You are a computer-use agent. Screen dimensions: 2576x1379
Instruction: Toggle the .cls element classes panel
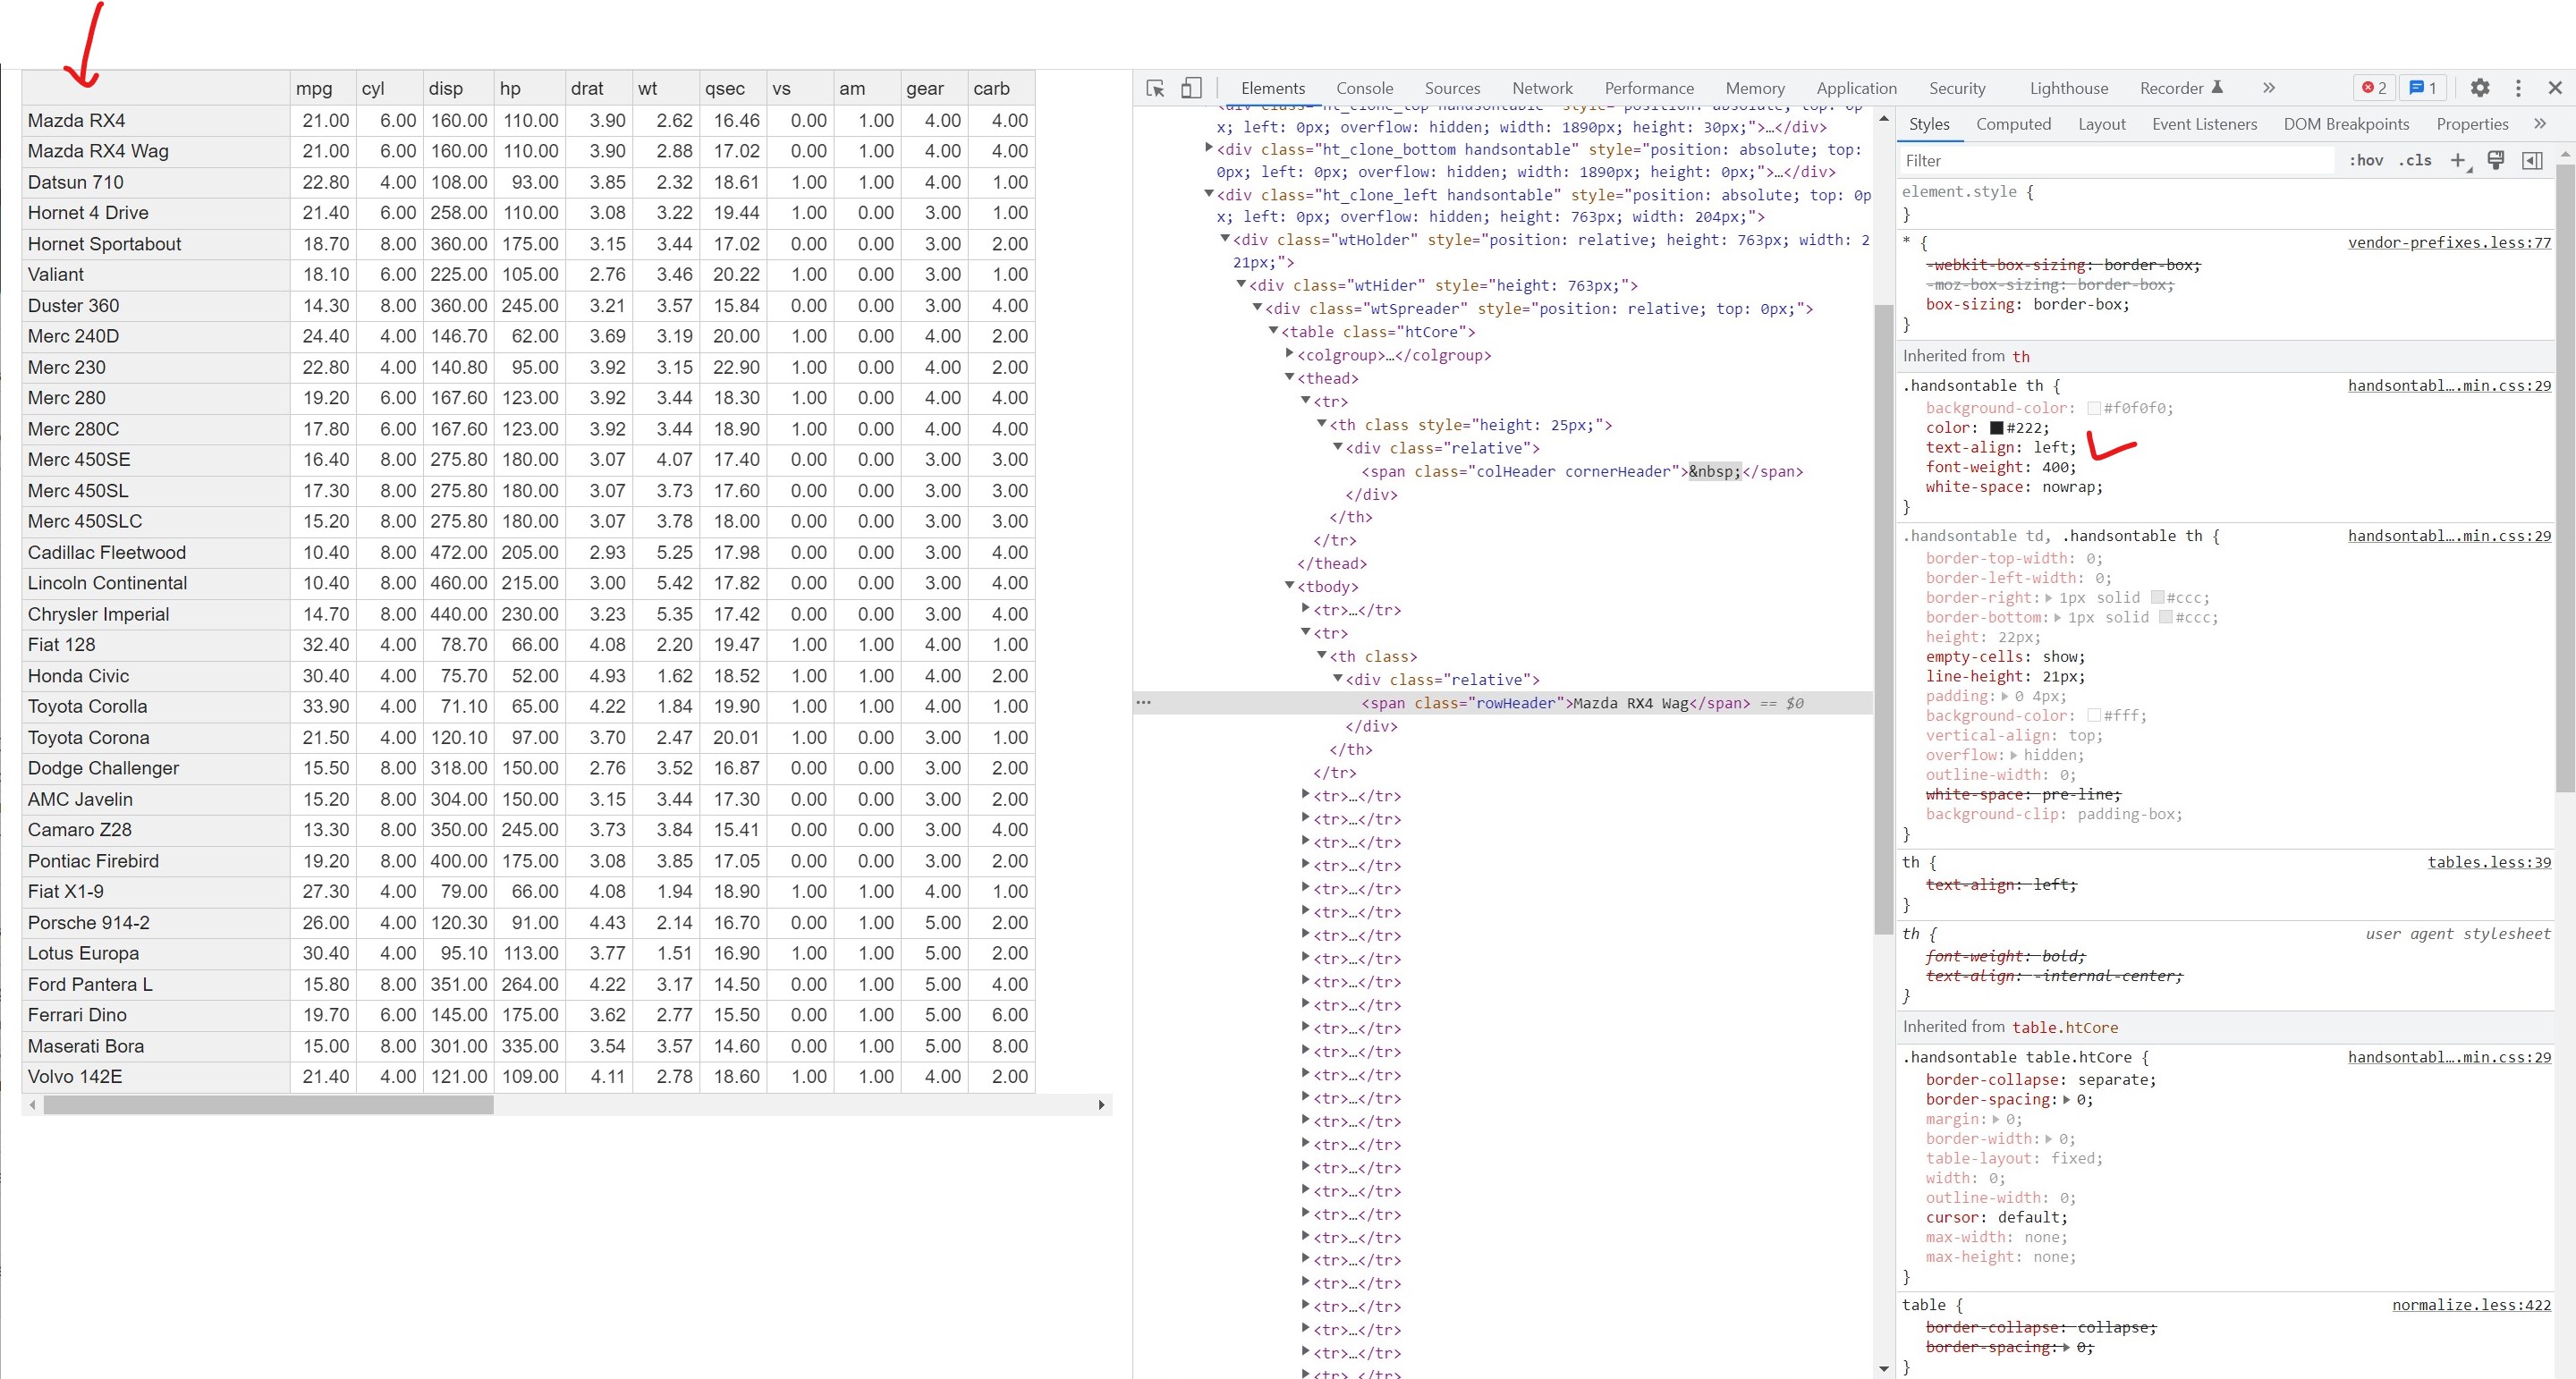pos(2415,160)
